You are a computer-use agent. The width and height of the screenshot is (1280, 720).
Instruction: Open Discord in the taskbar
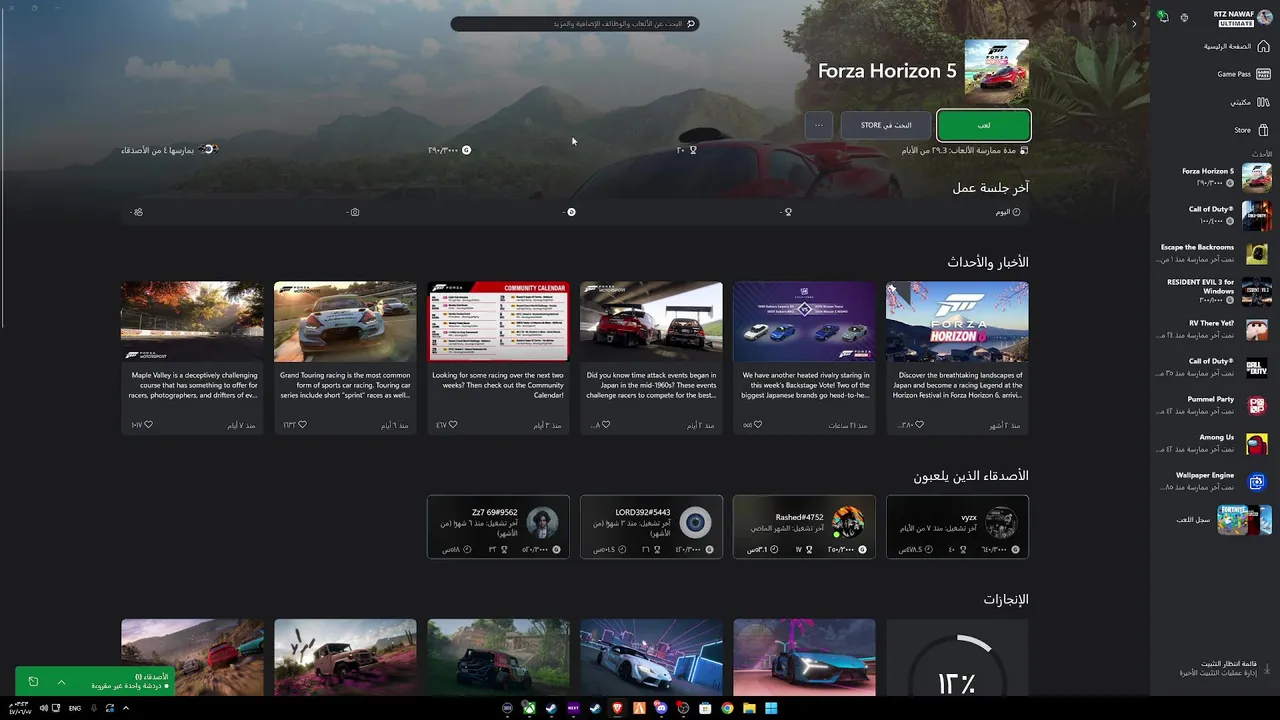(x=661, y=708)
